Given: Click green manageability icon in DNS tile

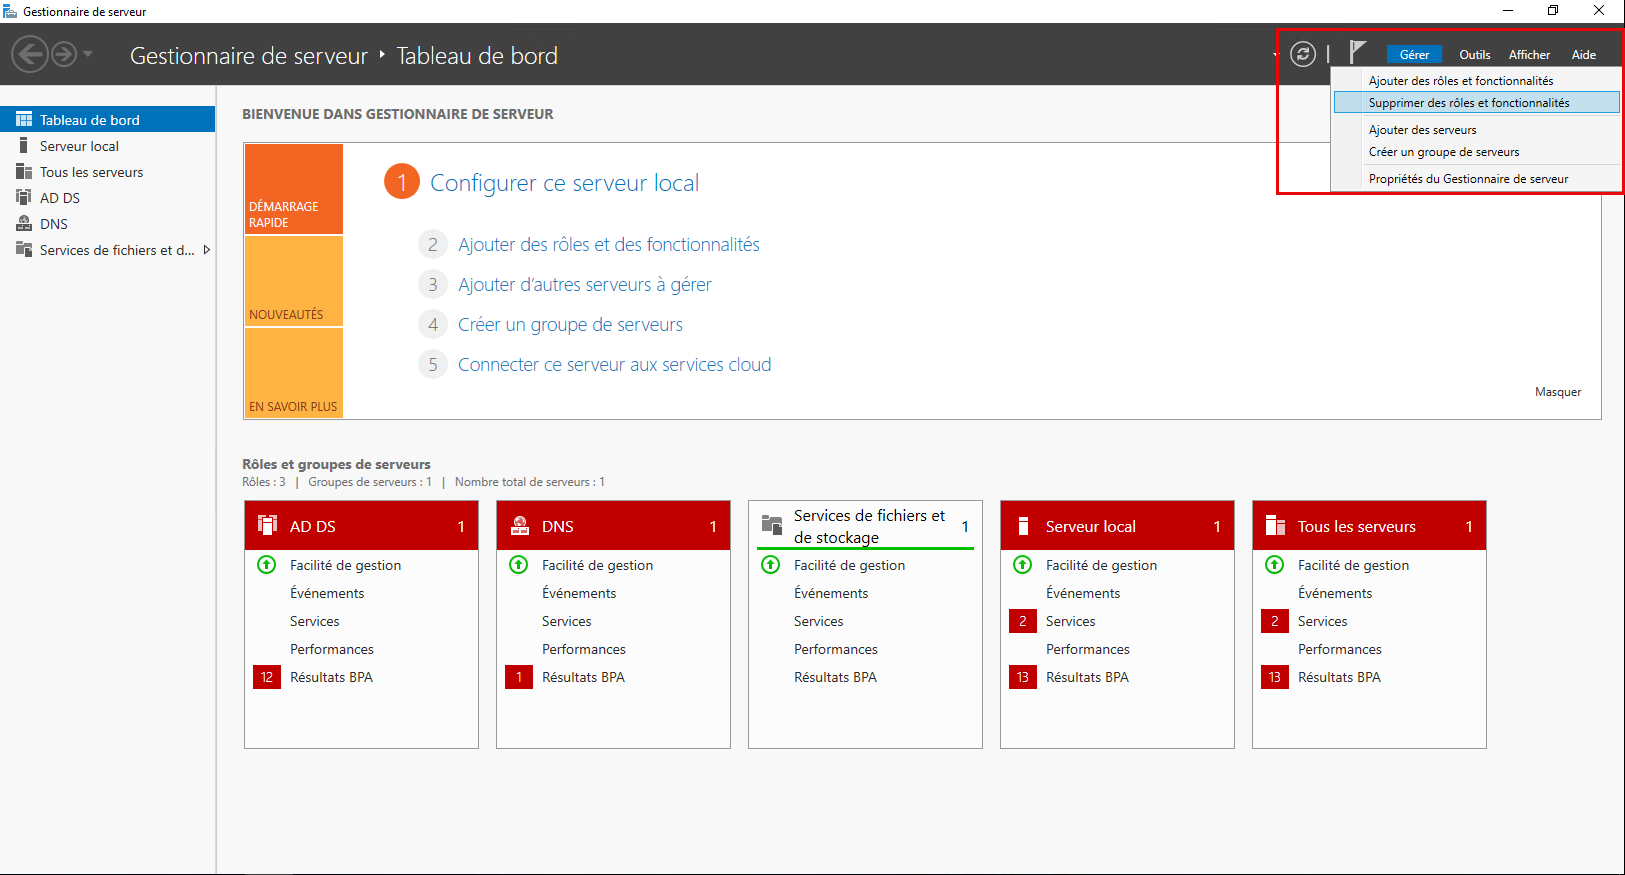Looking at the screenshot, I should (519, 565).
